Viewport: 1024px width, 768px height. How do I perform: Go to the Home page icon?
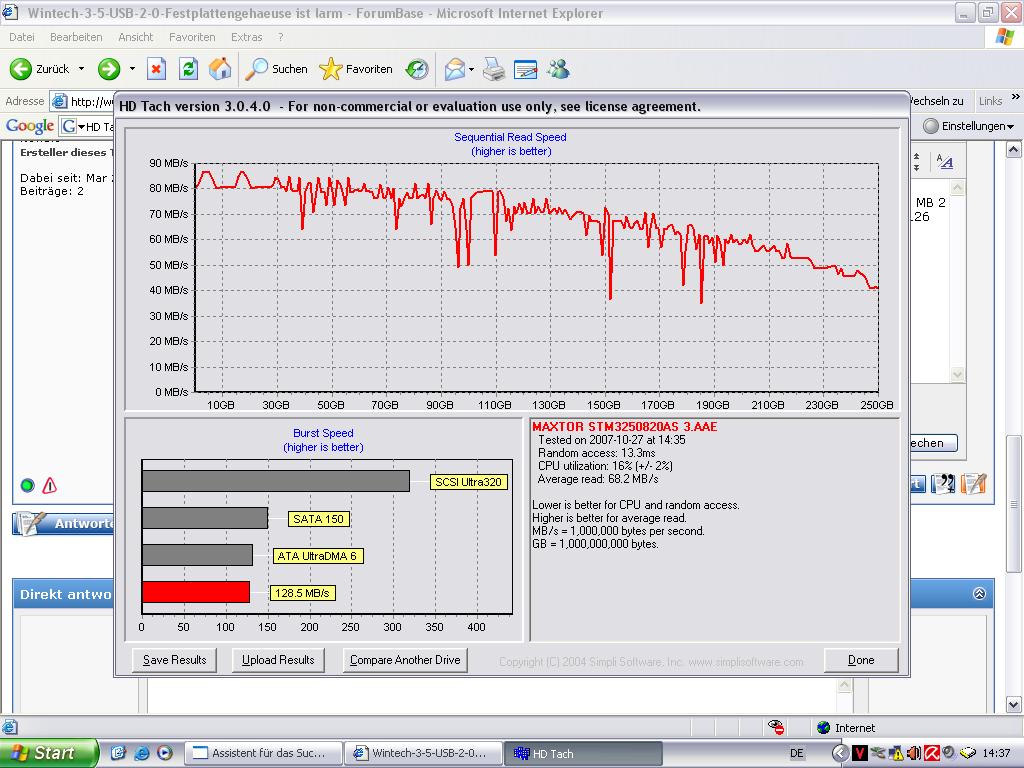coord(220,69)
